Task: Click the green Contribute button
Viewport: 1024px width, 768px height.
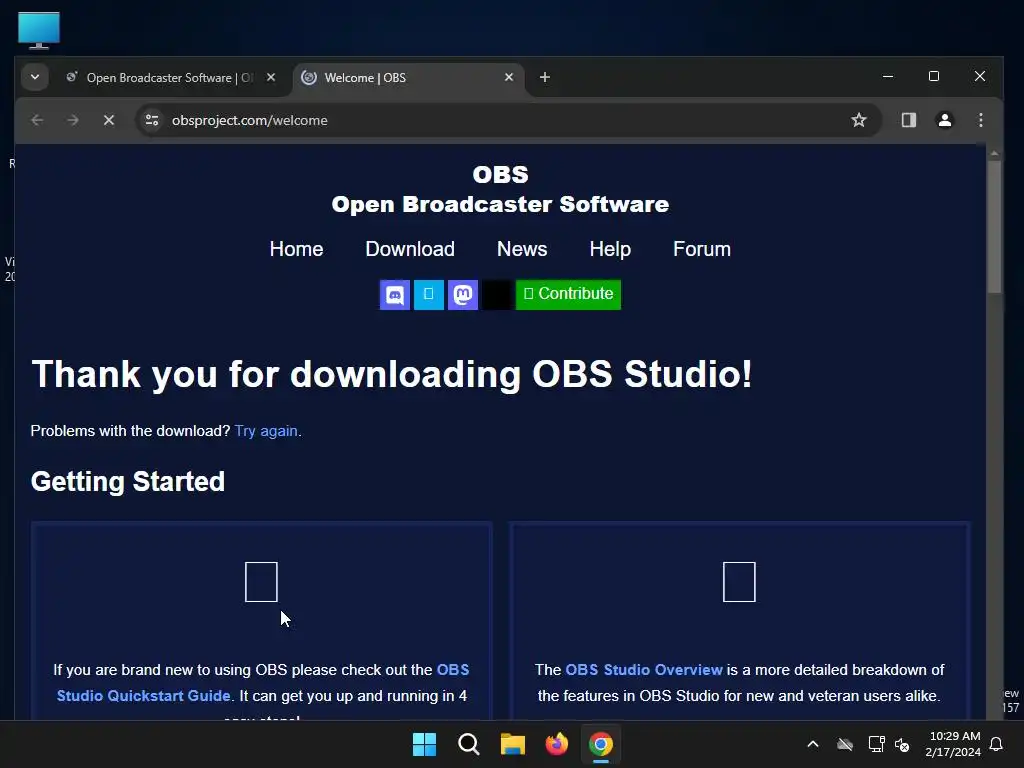Action: (x=568, y=295)
